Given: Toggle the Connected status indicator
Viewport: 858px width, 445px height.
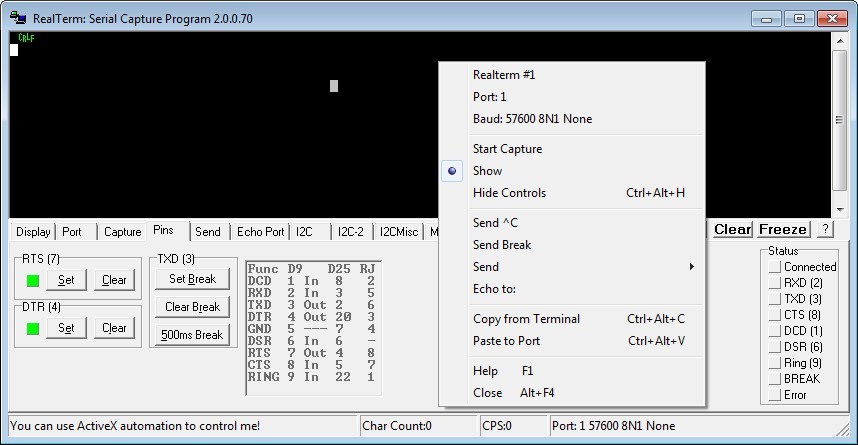Looking at the screenshot, I should coord(774,267).
